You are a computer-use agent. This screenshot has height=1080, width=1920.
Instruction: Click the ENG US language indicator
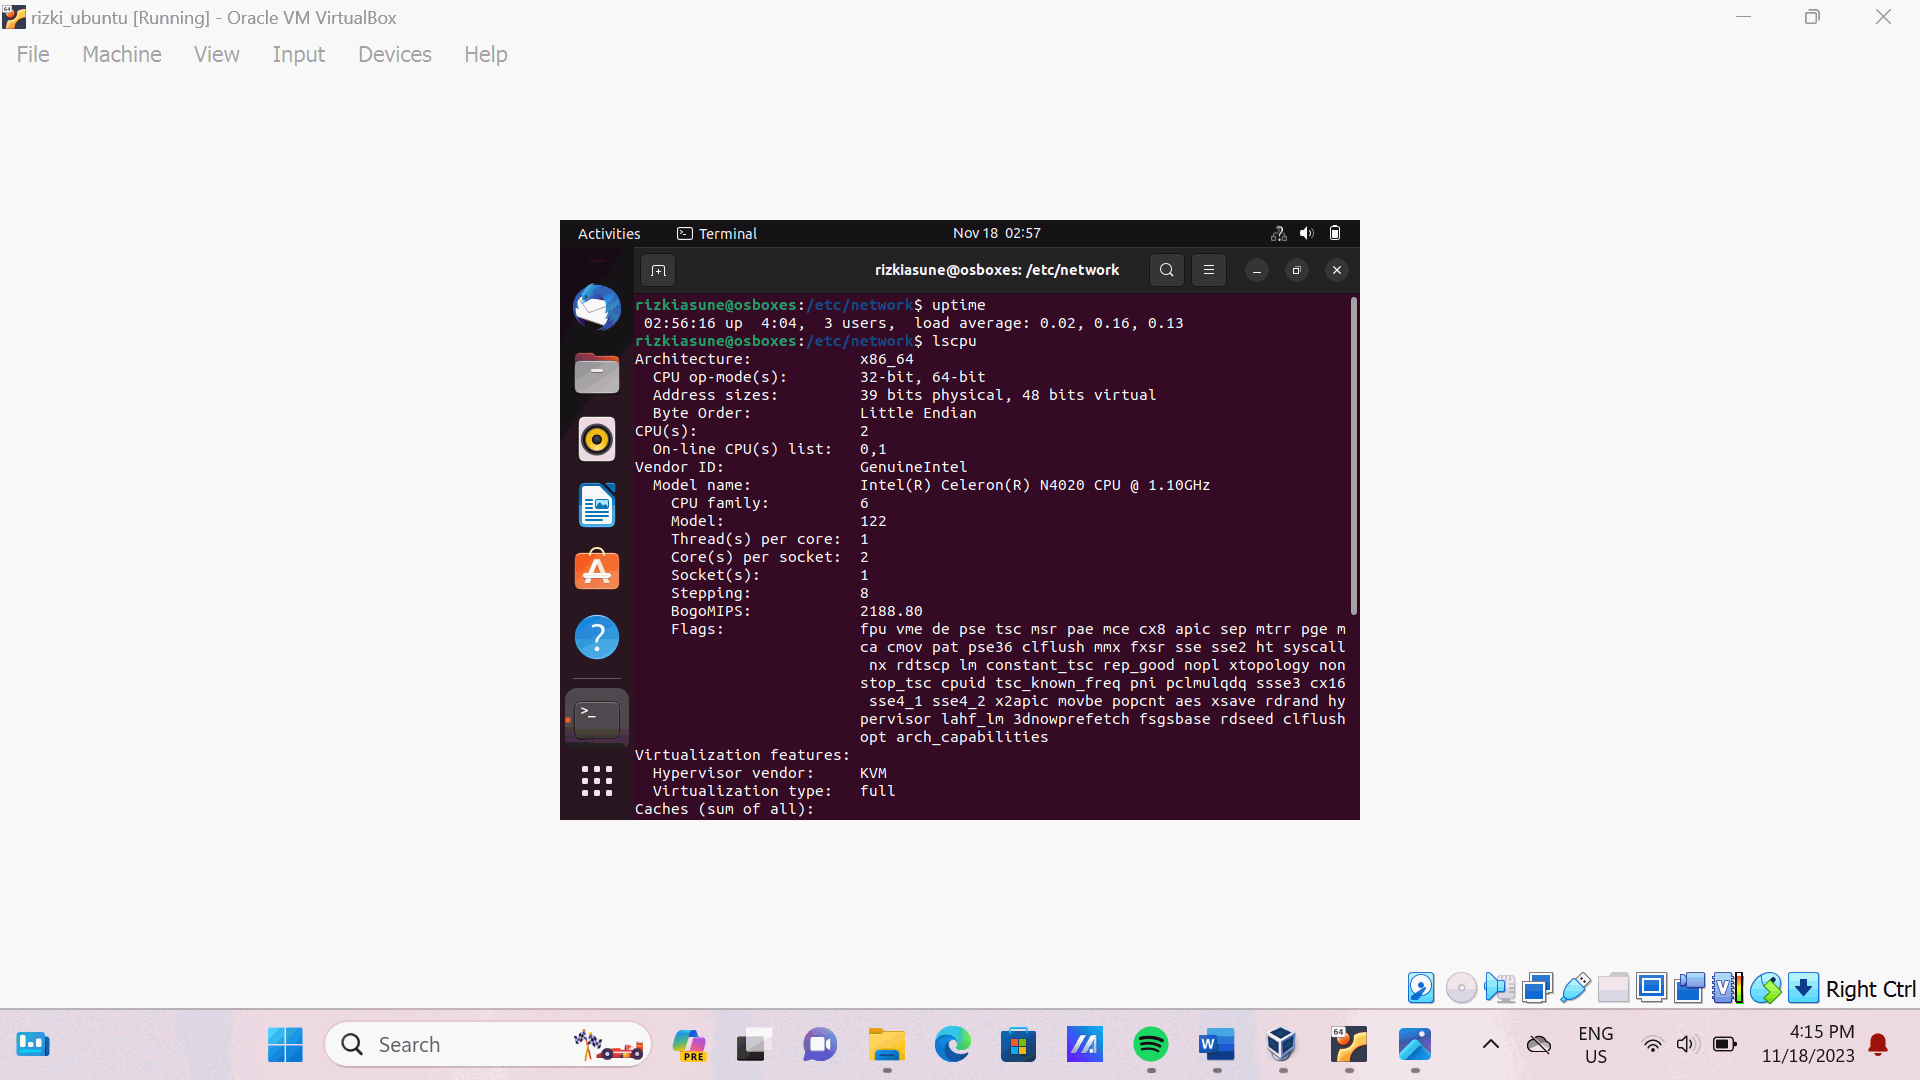pyautogui.click(x=1596, y=1045)
